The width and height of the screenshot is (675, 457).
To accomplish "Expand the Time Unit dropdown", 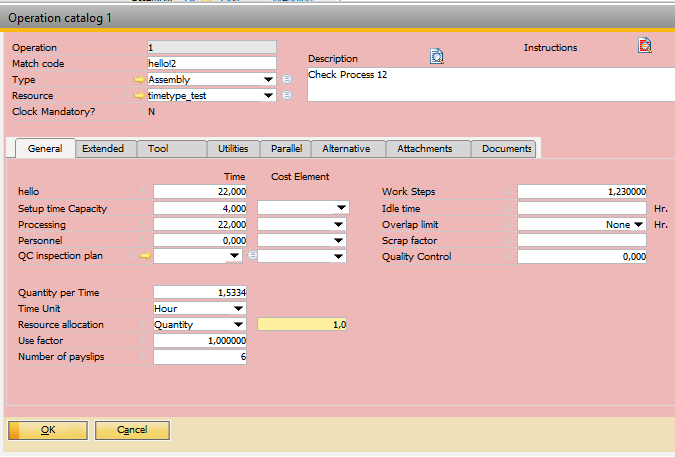I will tap(238, 309).
